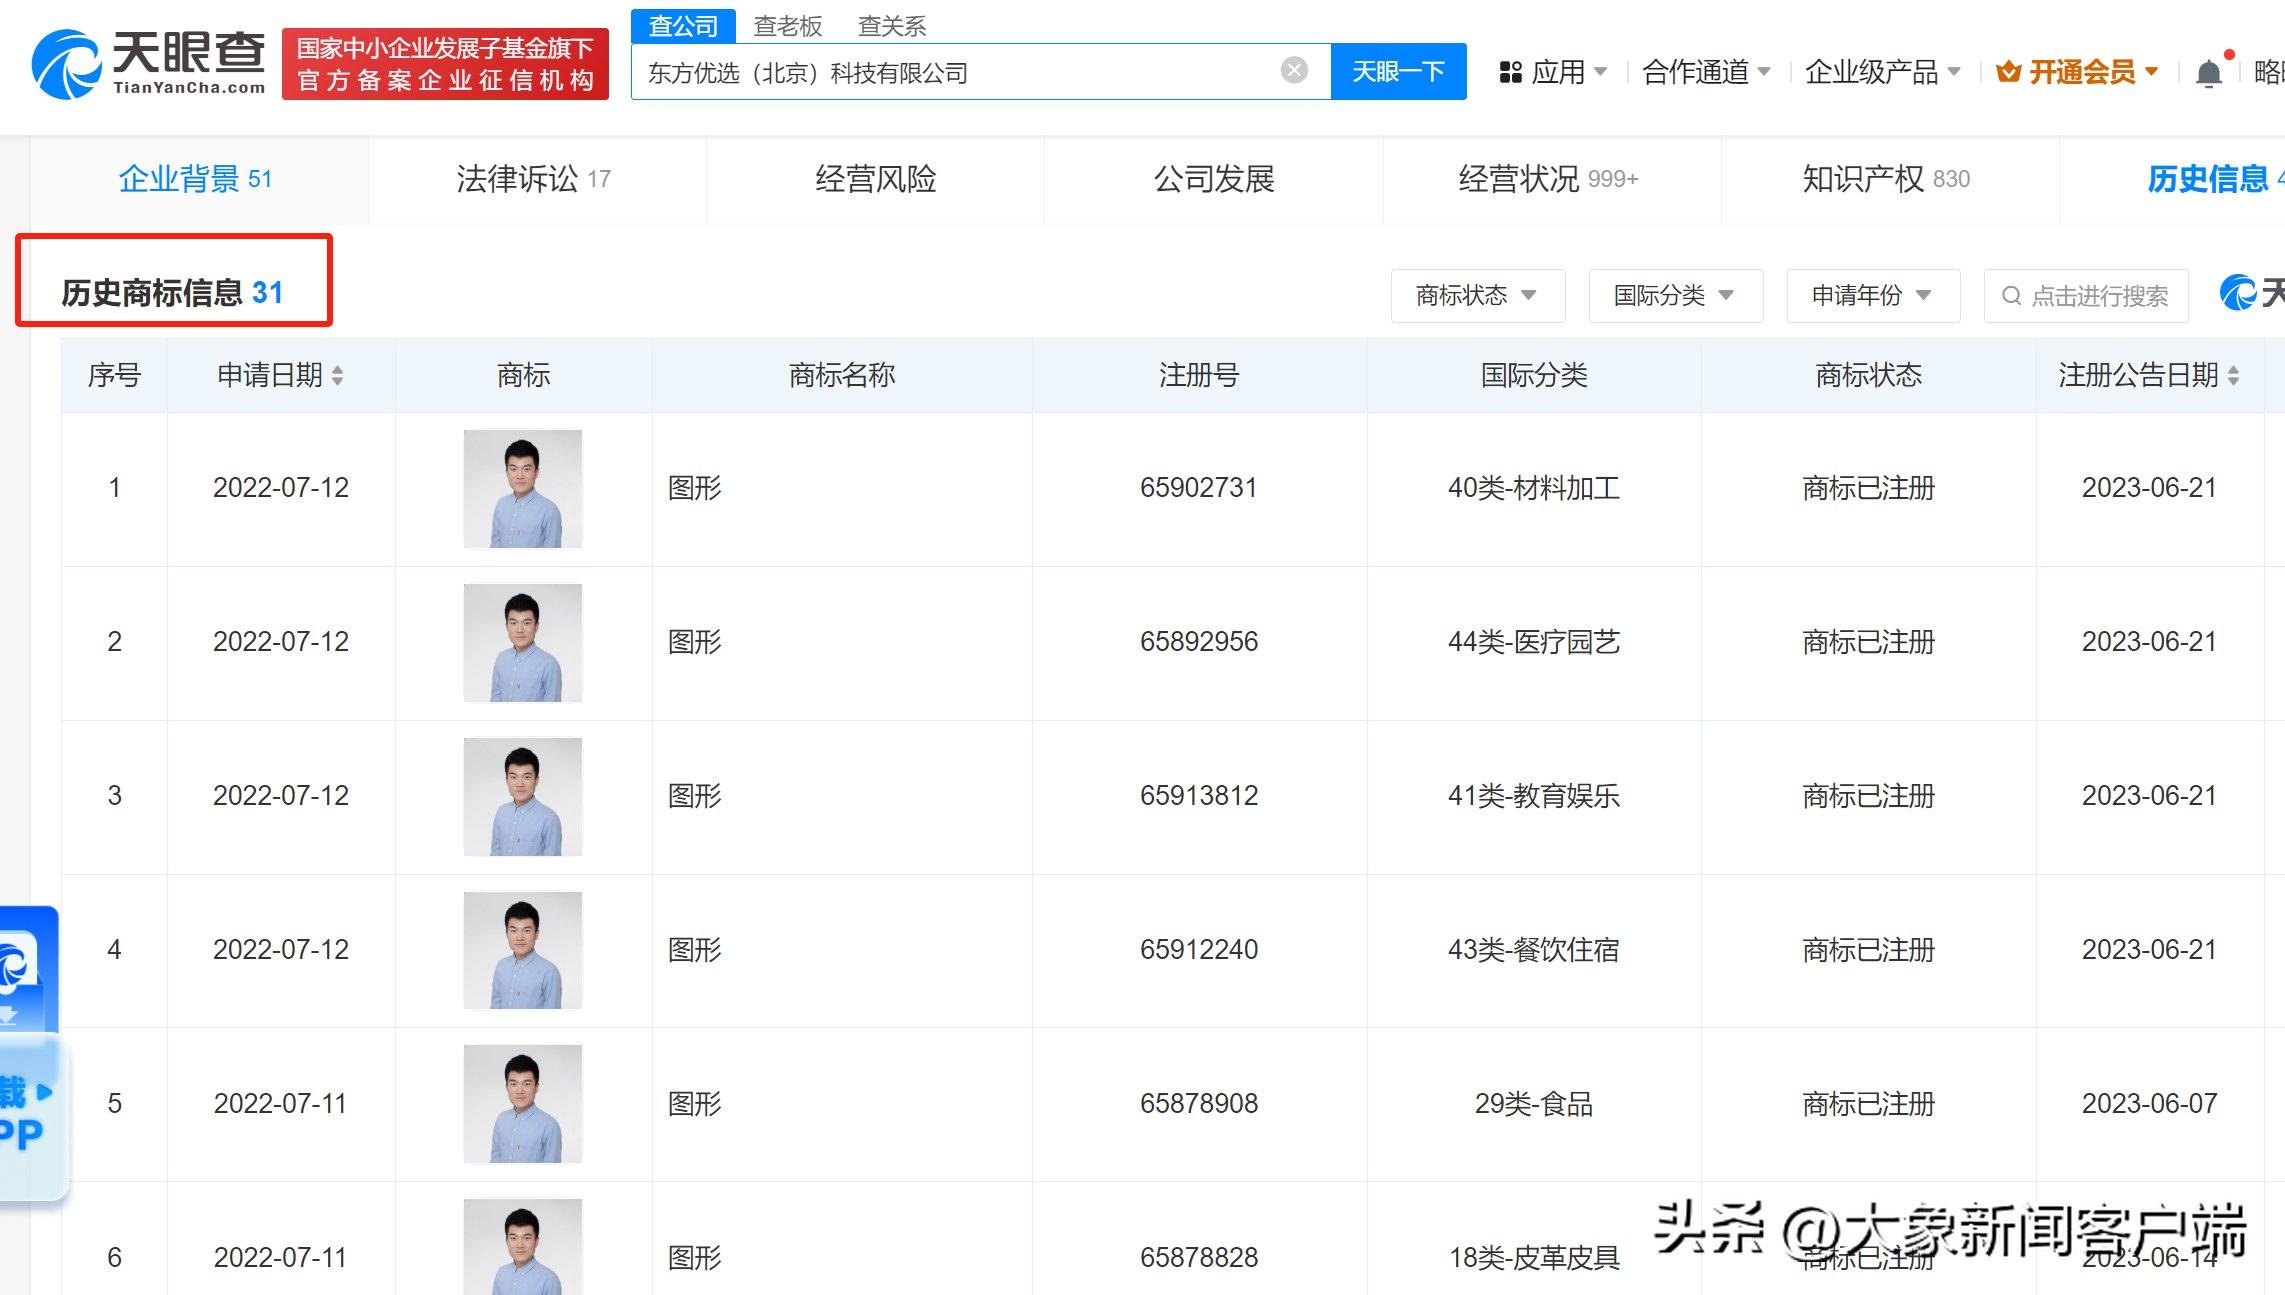This screenshot has width=2285, height=1295.
Task: Open the 开通会员 dropdown
Action: (x=2077, y=72)
